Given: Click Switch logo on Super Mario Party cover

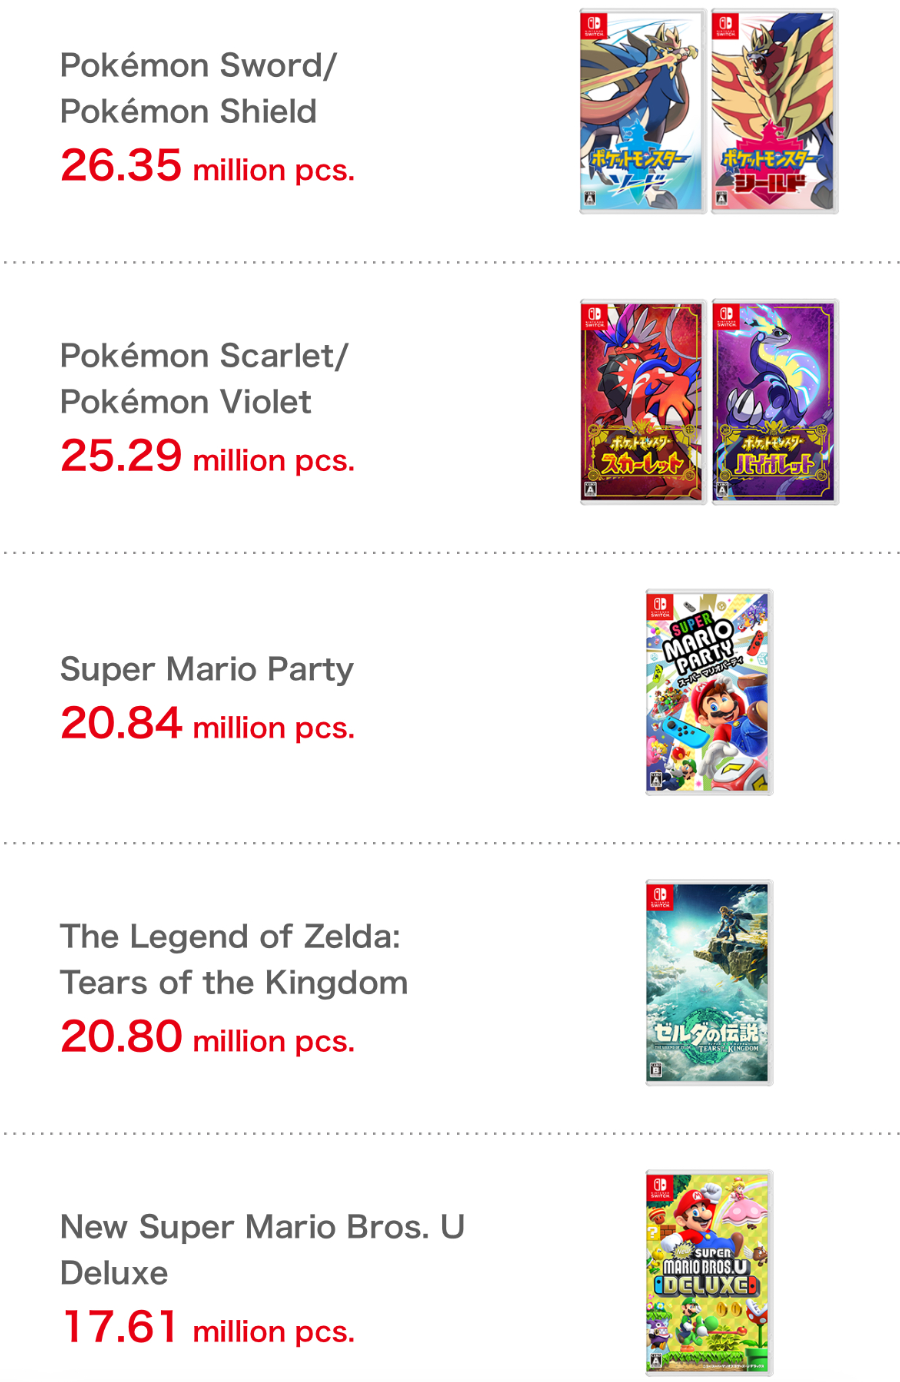Looking at the screenshot, I should [660, 606].
